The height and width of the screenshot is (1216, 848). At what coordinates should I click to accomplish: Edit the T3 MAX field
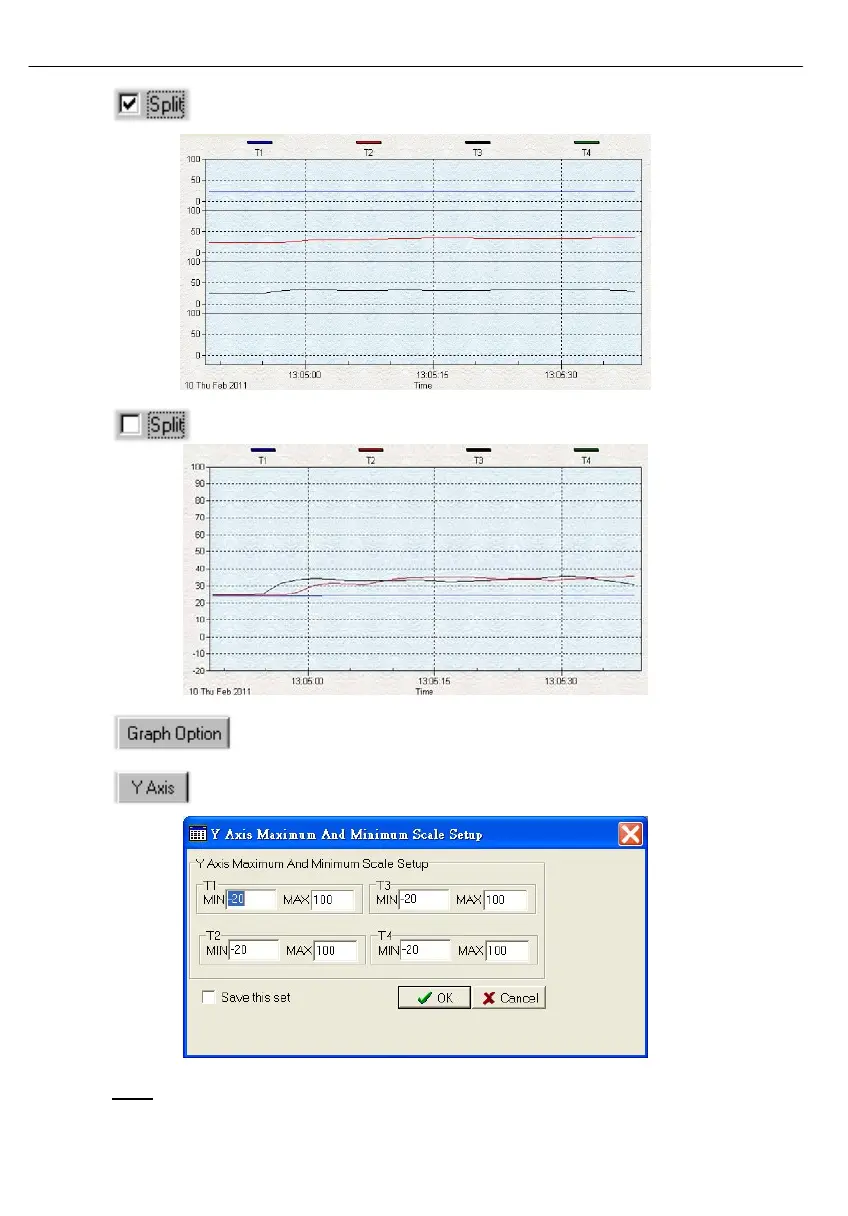coord(506,900)
